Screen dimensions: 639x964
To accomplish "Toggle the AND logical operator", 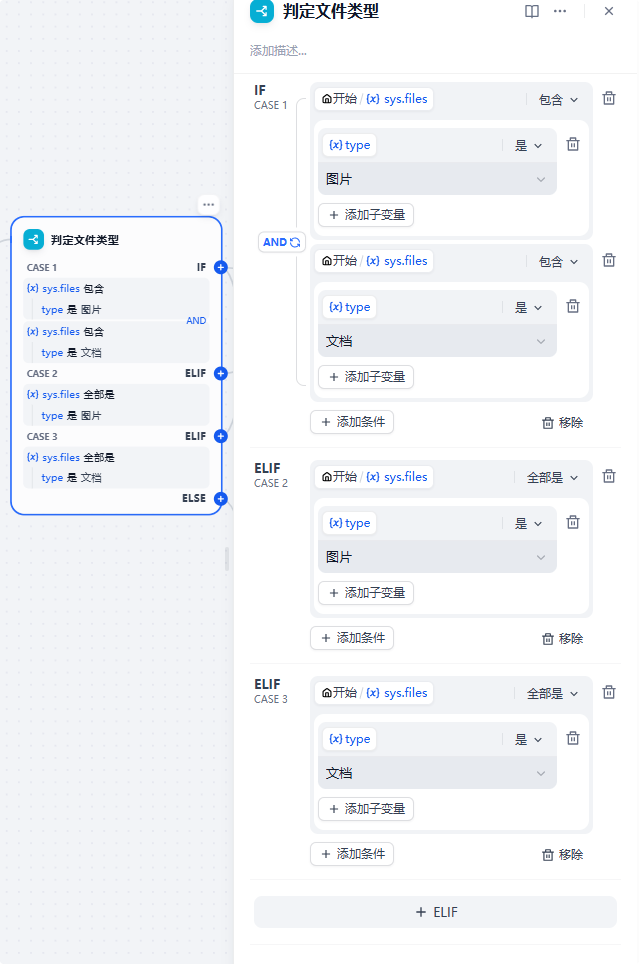I will [x=282, y=242].
